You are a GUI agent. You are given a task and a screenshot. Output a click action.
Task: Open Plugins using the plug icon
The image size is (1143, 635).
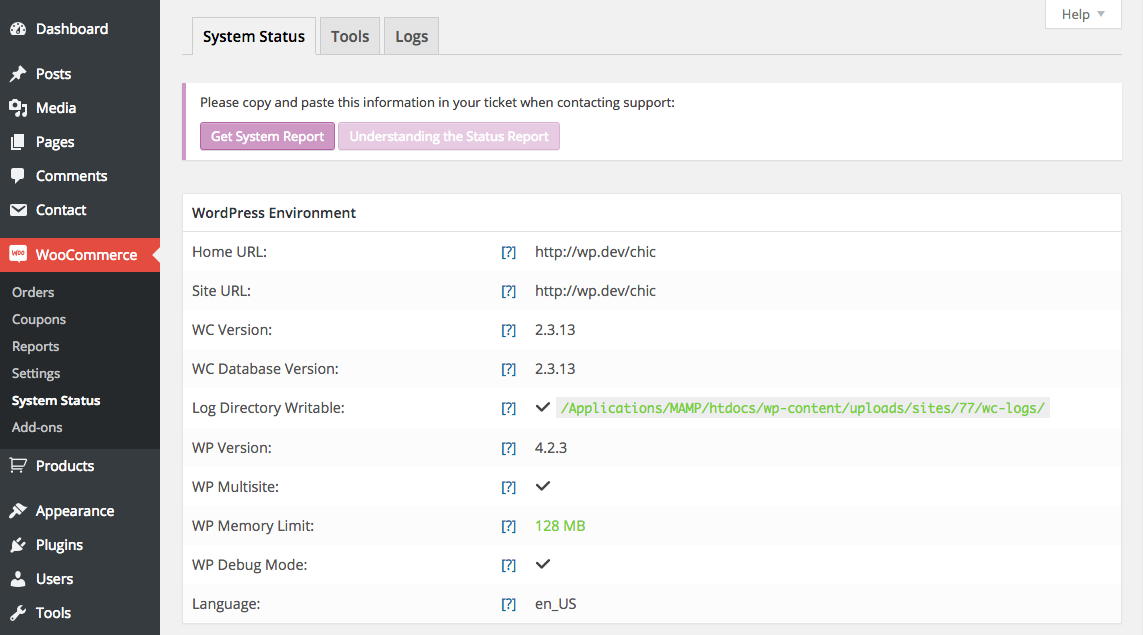coord(18,544)
